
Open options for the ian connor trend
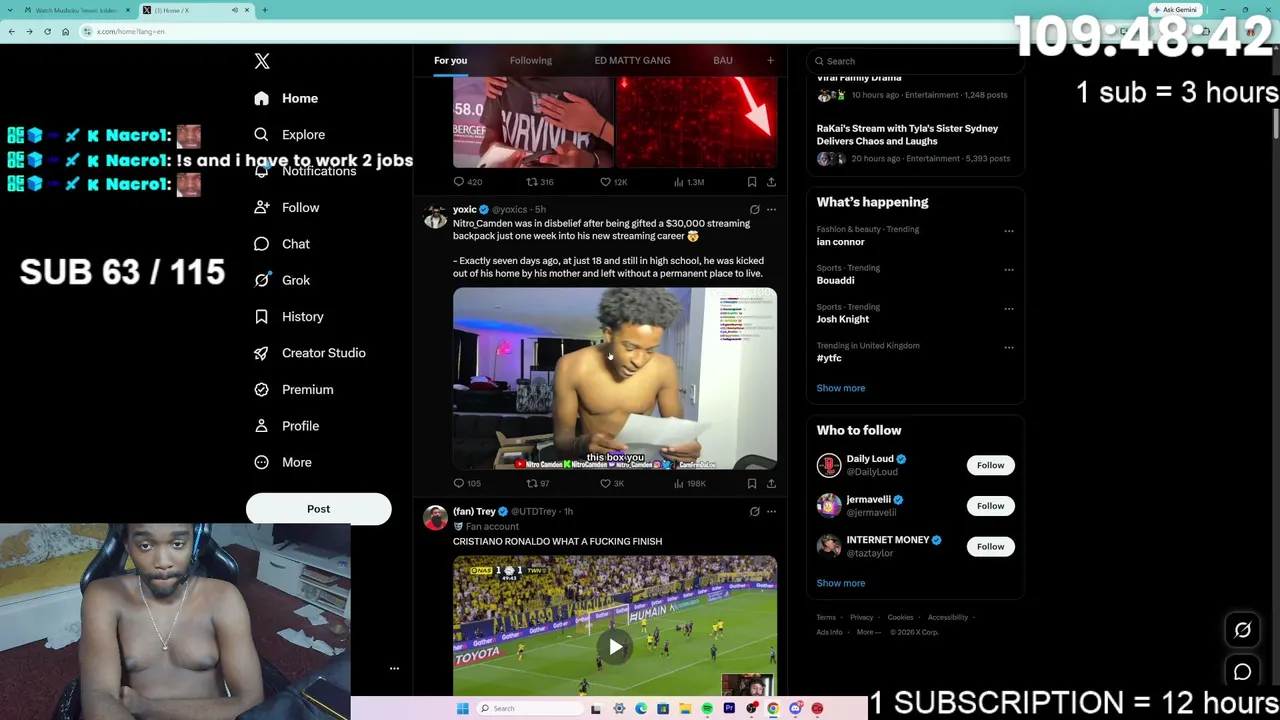[x=1009, y=231]
